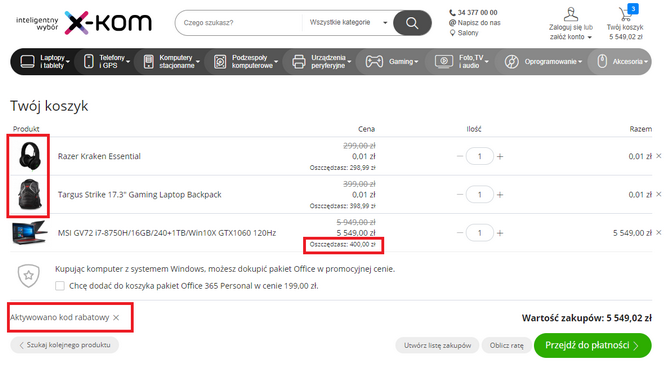
Task: Open the Salony stores link
Action: [468, 33]
